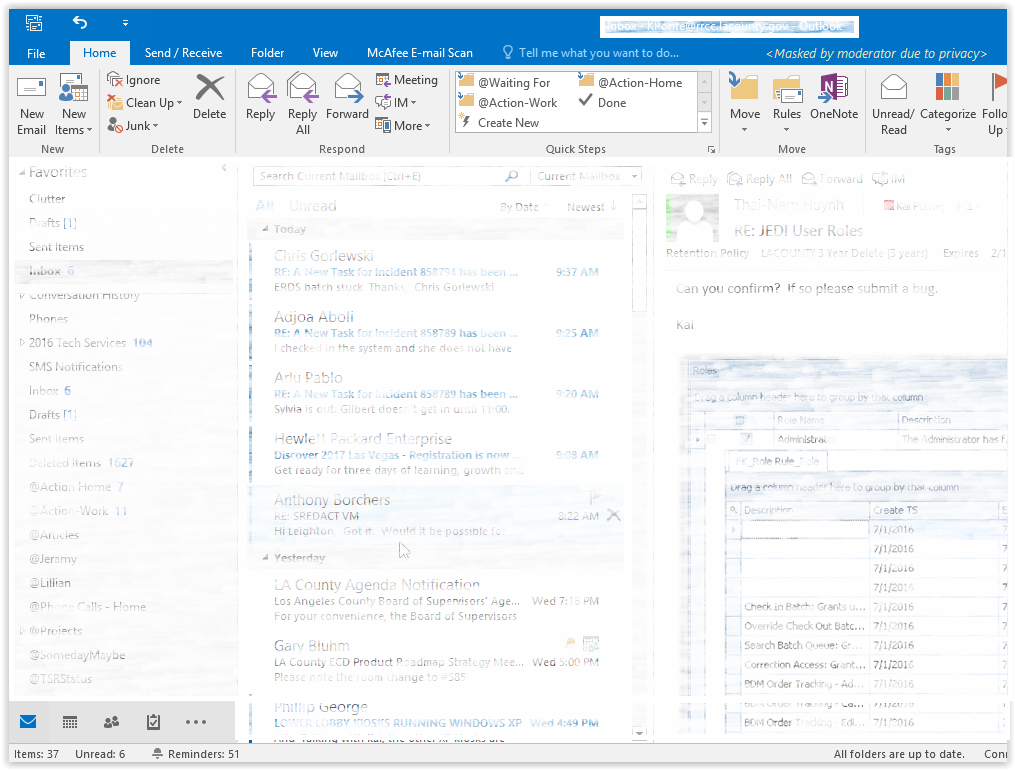Open Tasks view in navigation bar
Image resolution: width=1015 pixels, height=770 pixels.
pos(153,721)
